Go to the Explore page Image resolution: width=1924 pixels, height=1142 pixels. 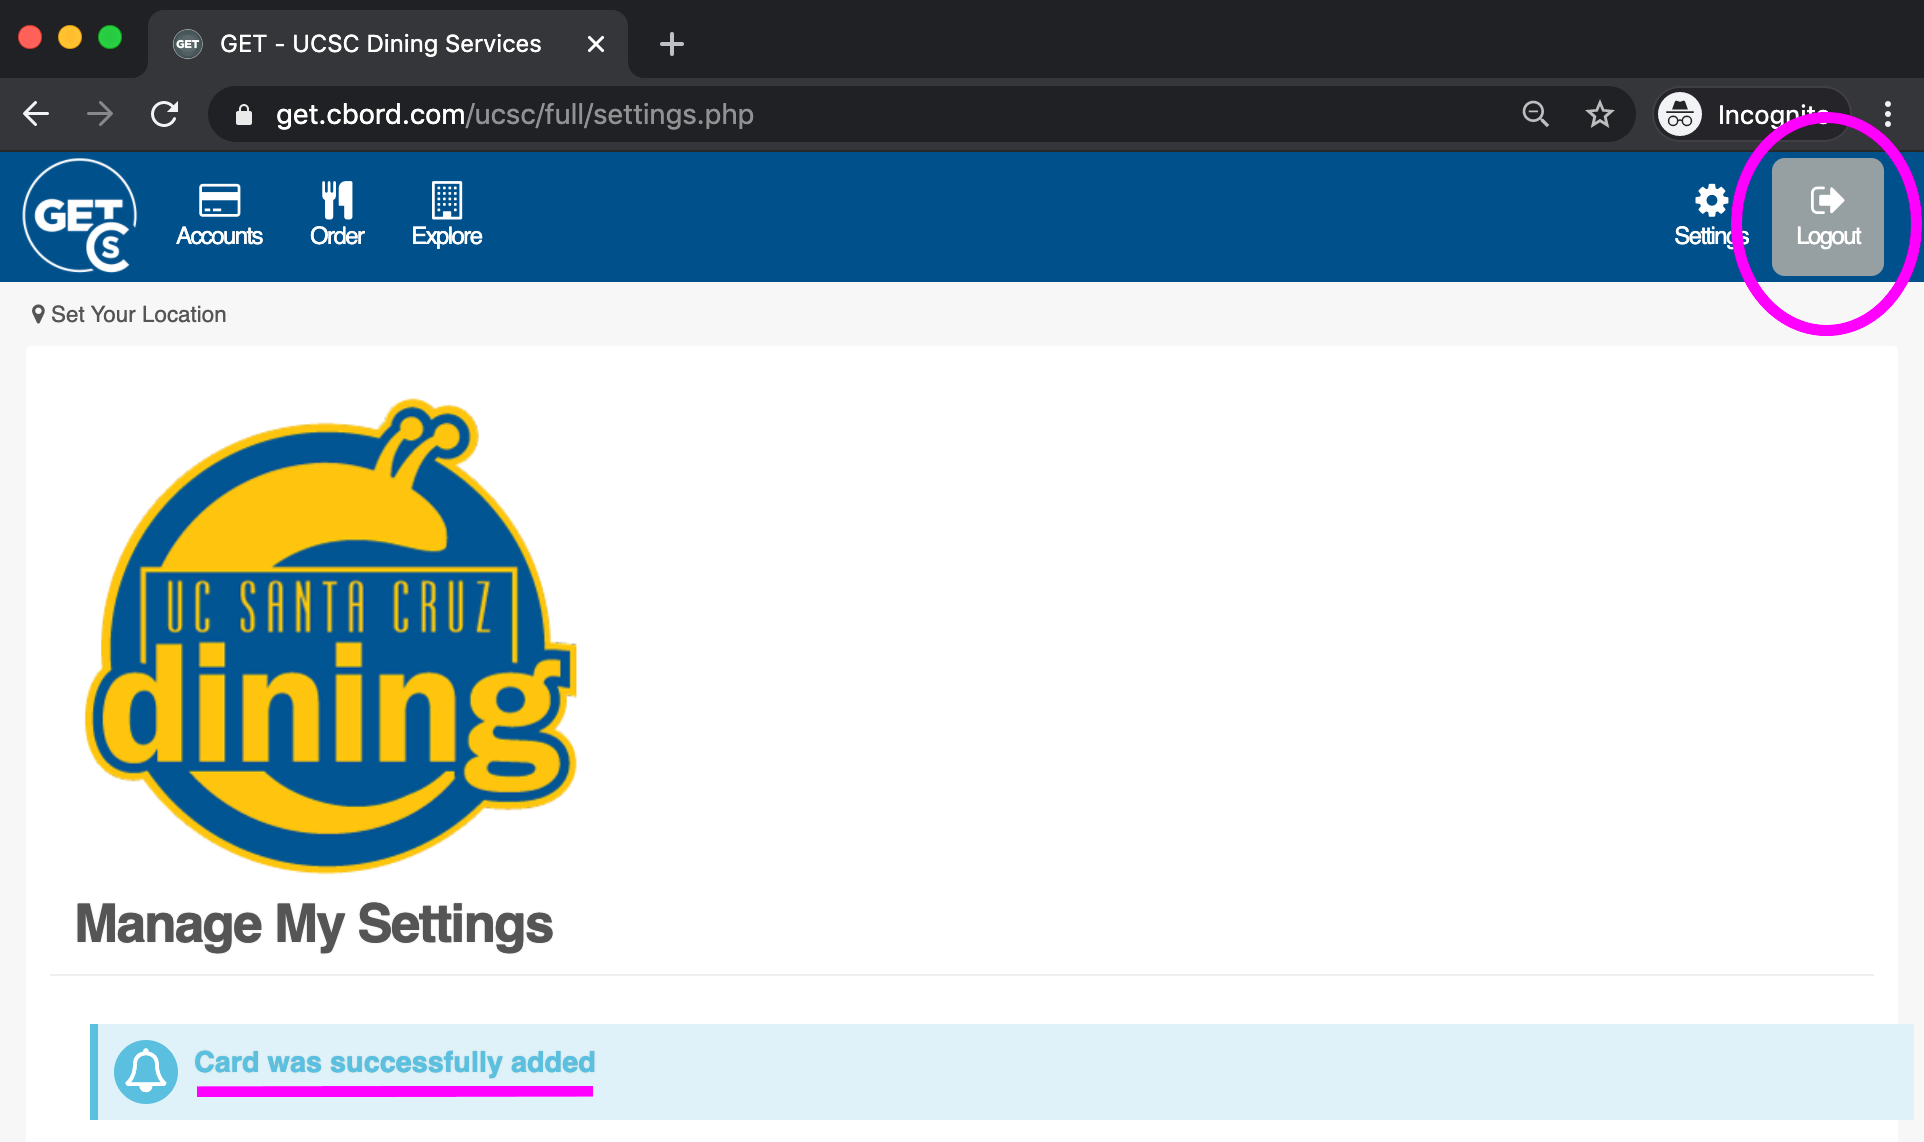[x=447, y=215]
